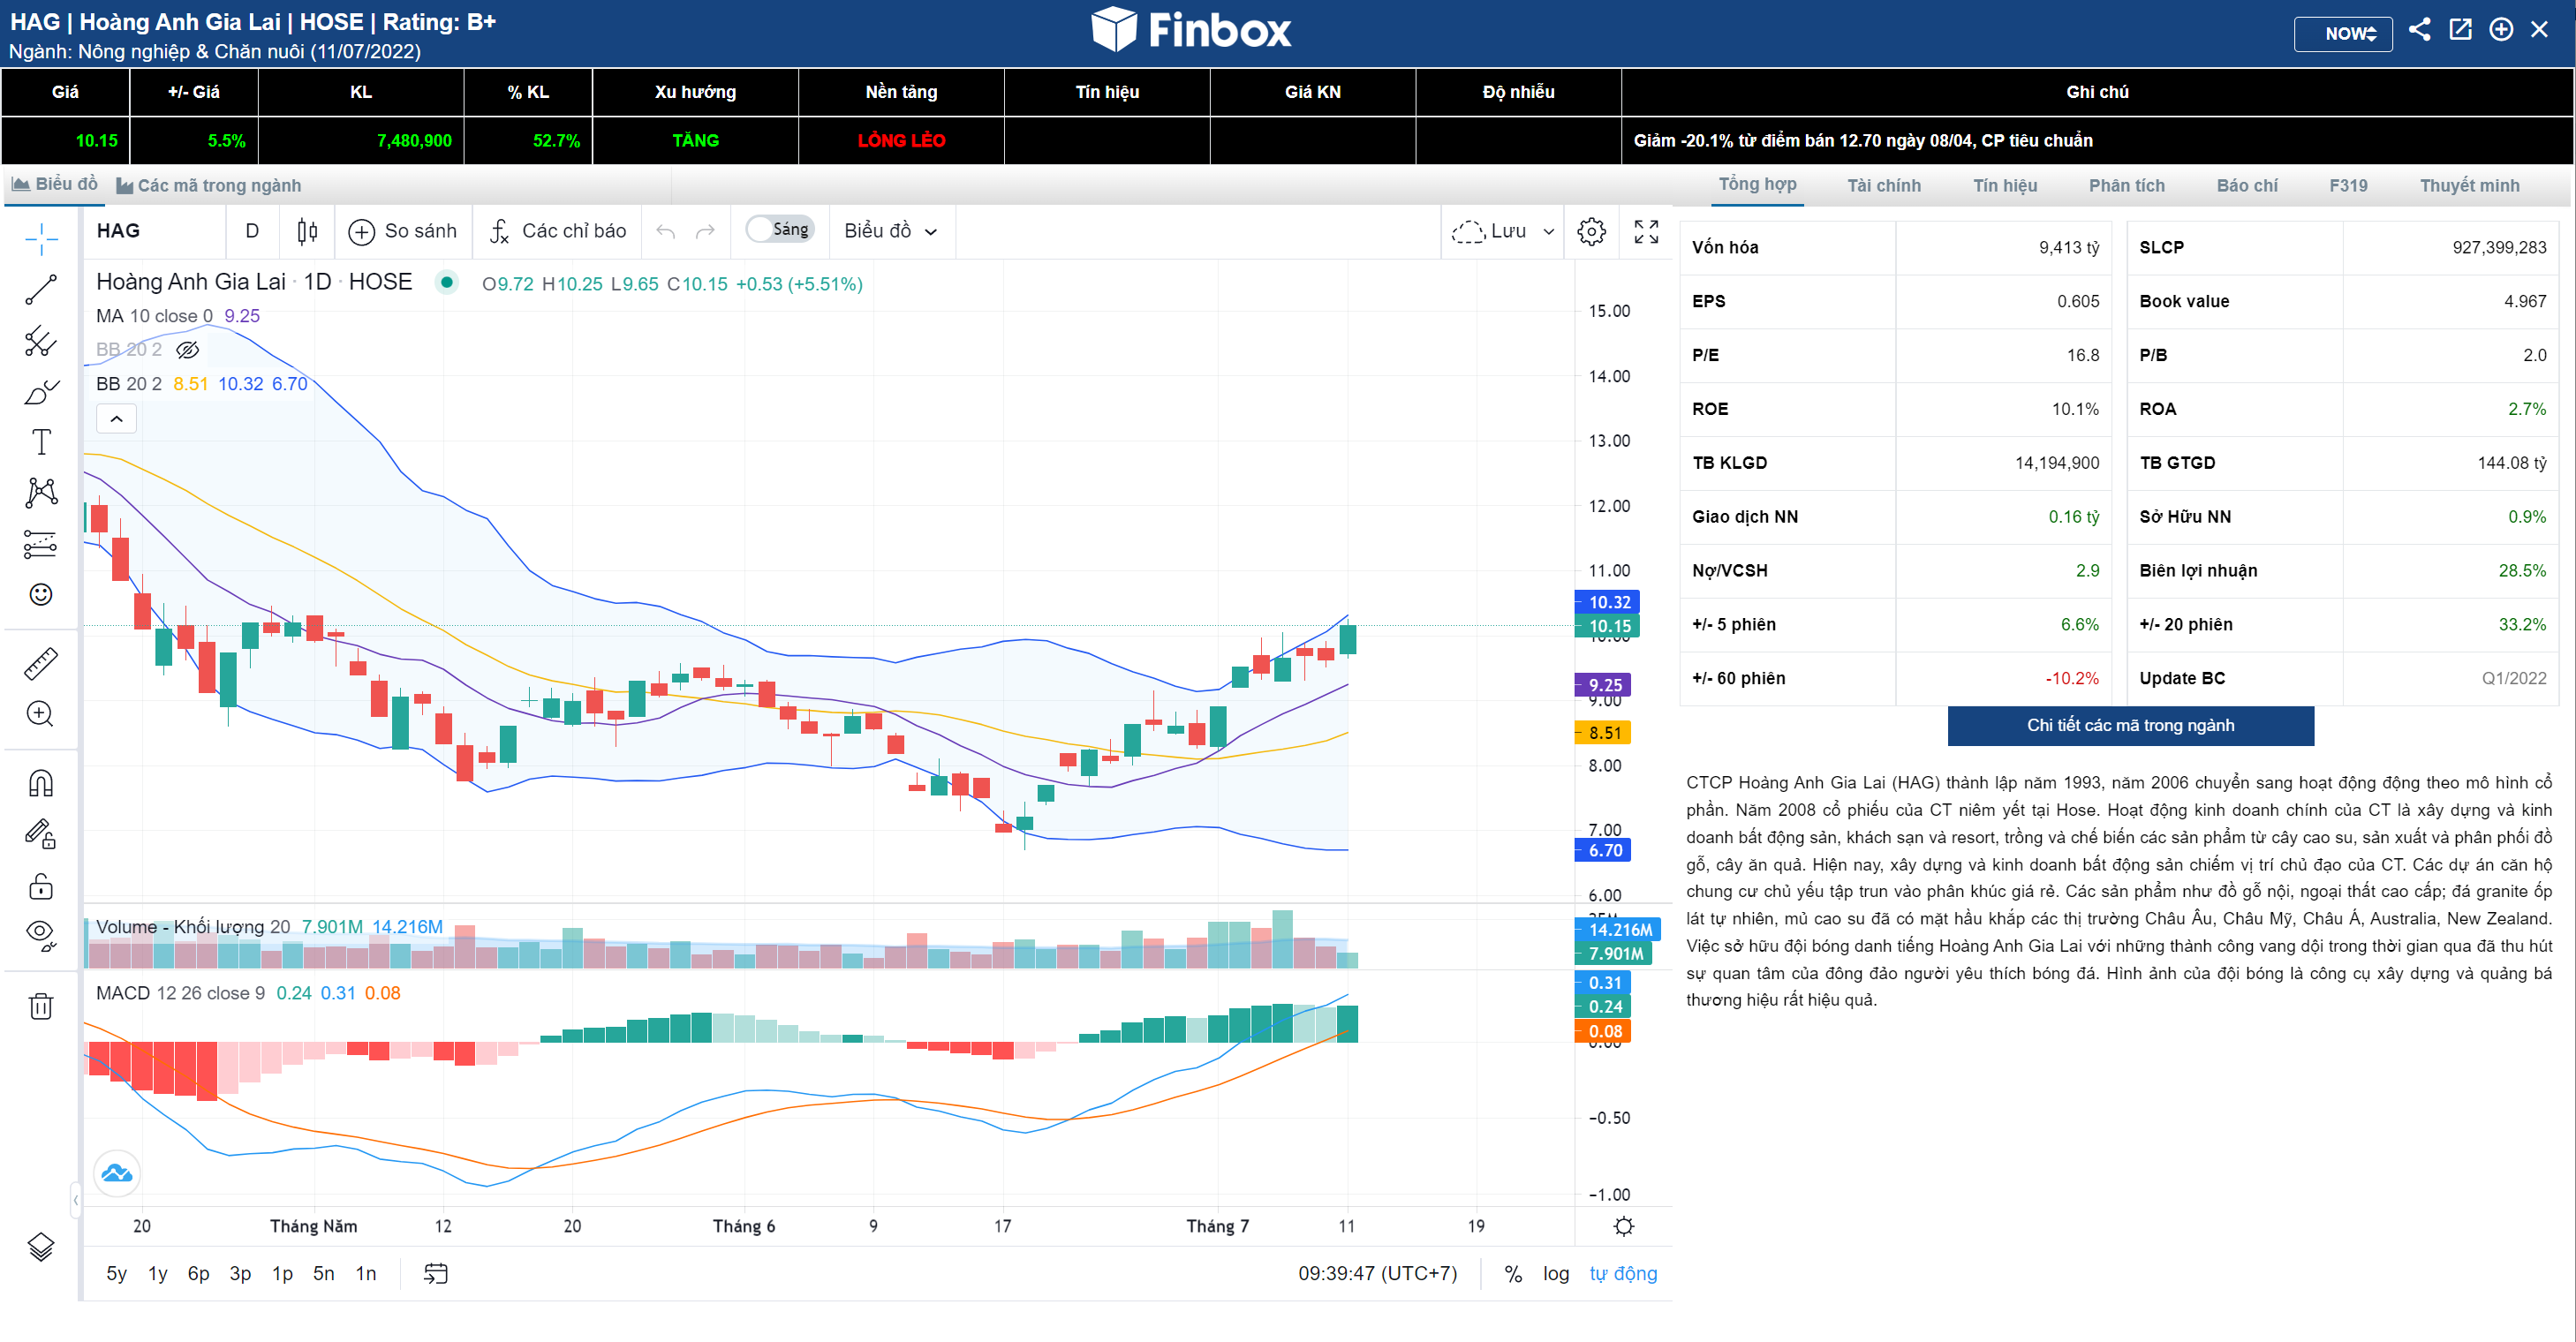Show the hidden BB 20 2 indicator

187,350
